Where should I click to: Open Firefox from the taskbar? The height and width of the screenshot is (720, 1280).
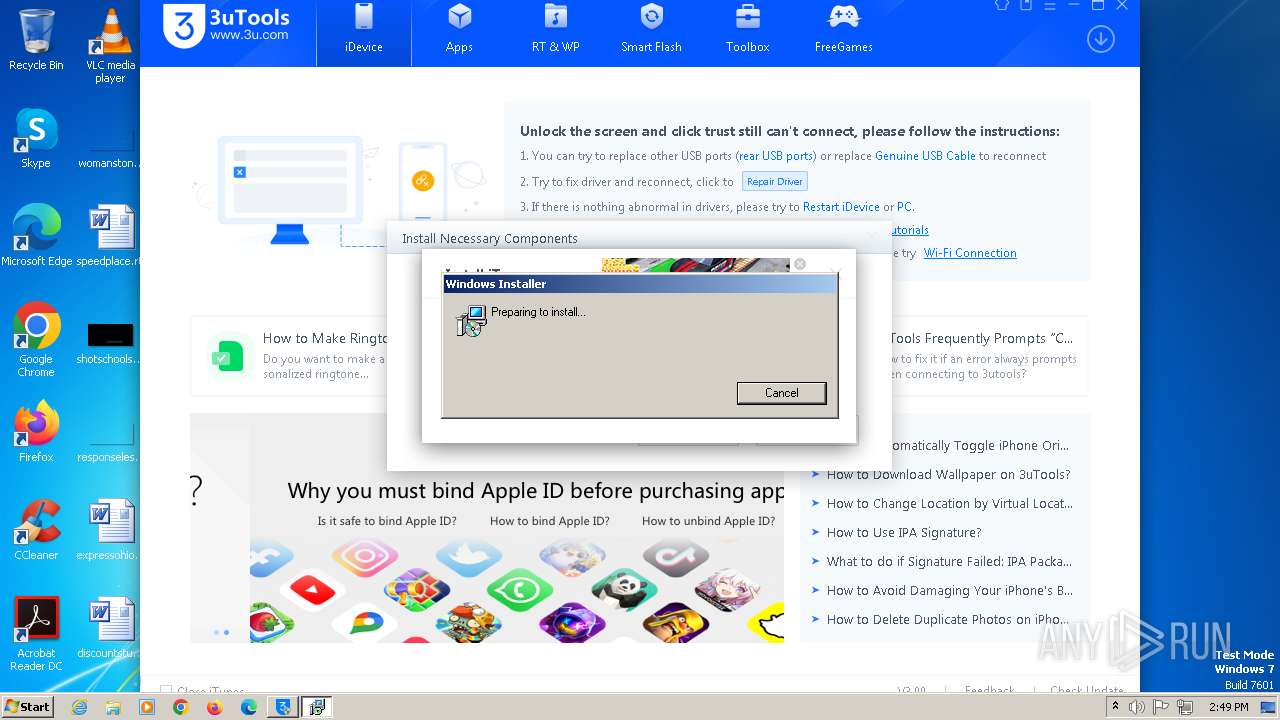(214, 707)
